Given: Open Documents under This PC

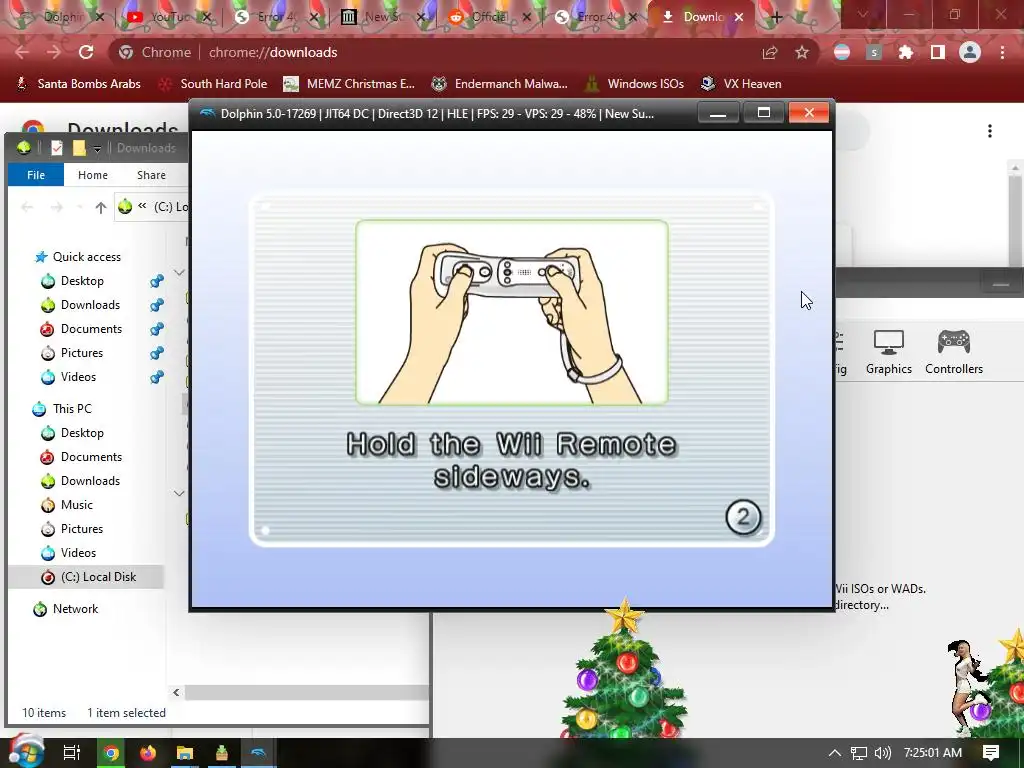Looking at the screenshot, I should pos(91,457).
